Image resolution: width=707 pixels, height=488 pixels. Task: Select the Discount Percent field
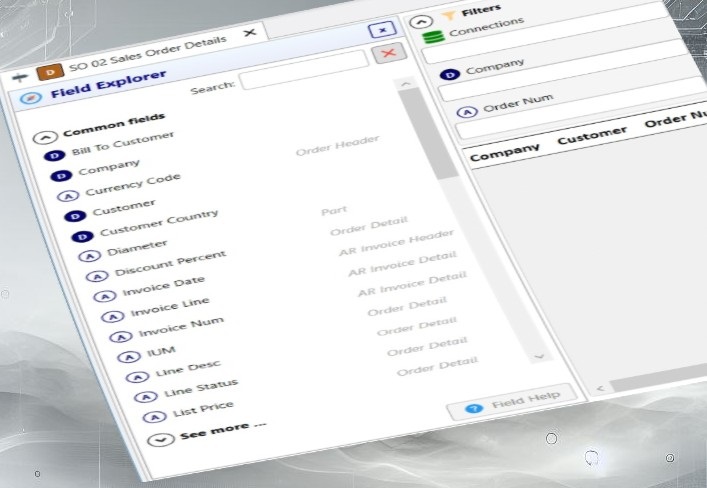click(x=170, y=262)
